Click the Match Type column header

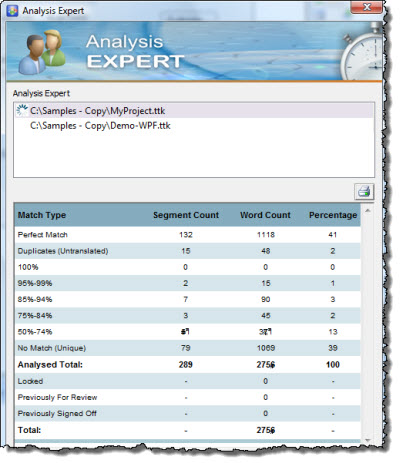(x=42, y=215)
